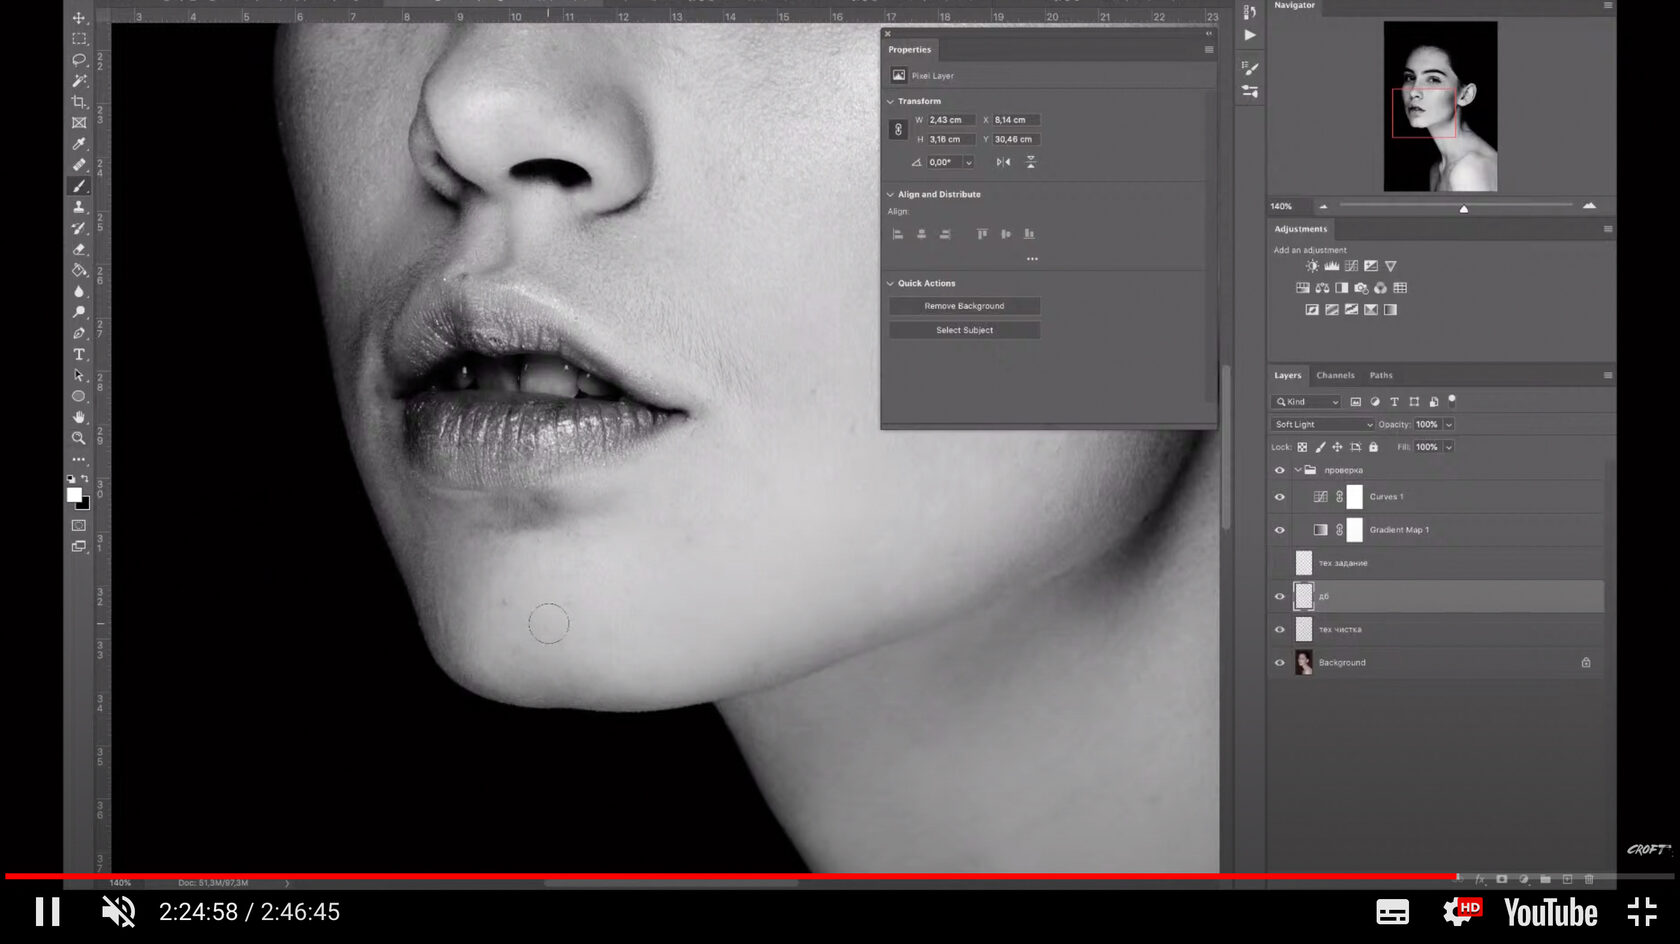Viewport: 1680px width, 944px height.
Task: Select the Lasso tool
Action: point(79,60)
